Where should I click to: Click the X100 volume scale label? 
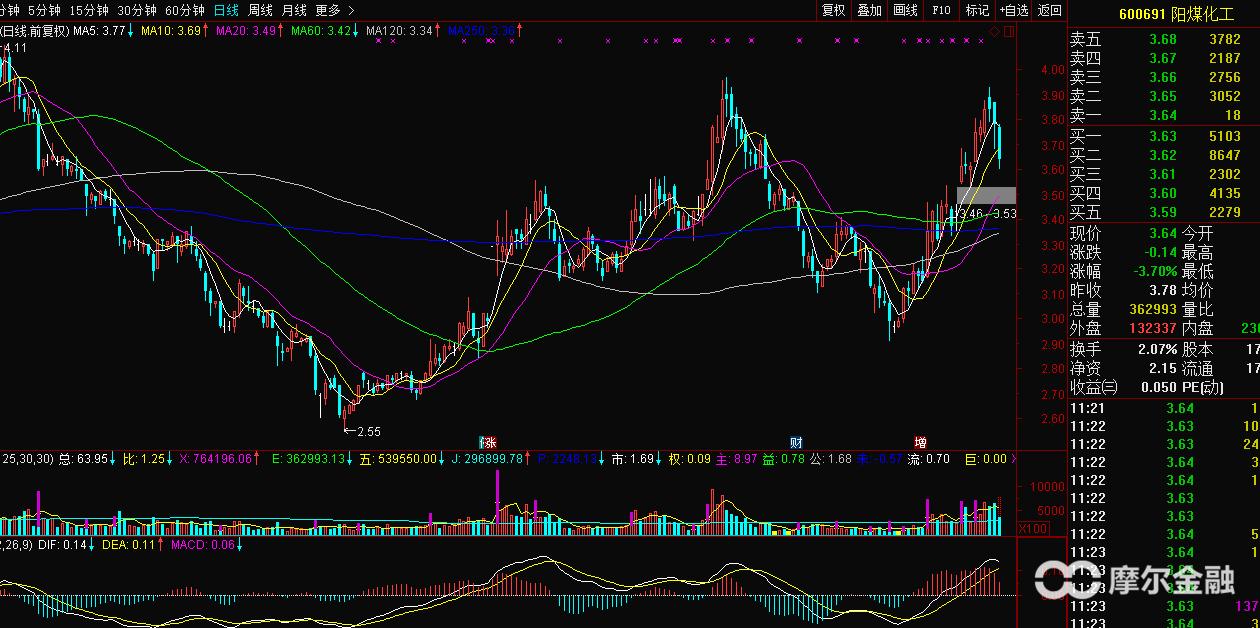pos(1031,528)
